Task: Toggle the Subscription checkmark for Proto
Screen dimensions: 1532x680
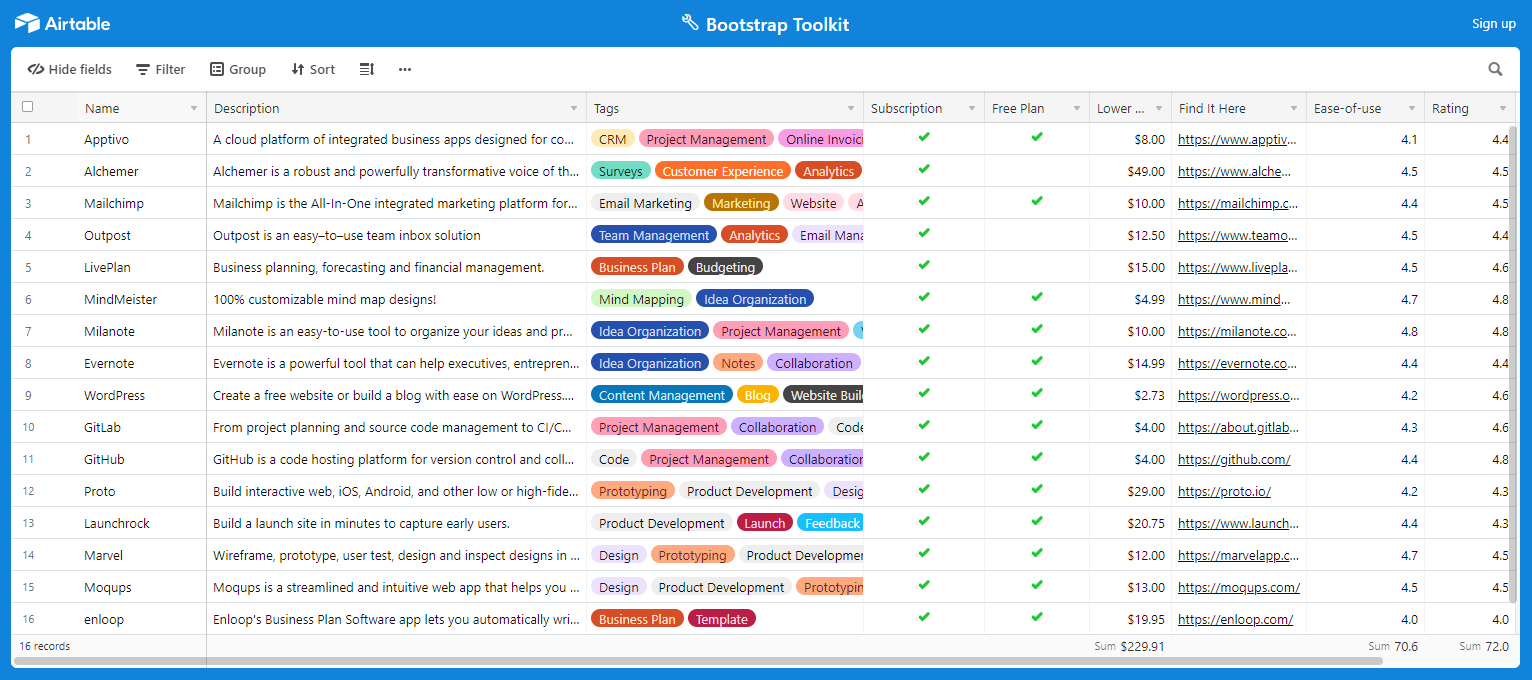Action: click(x=924, y=490)
